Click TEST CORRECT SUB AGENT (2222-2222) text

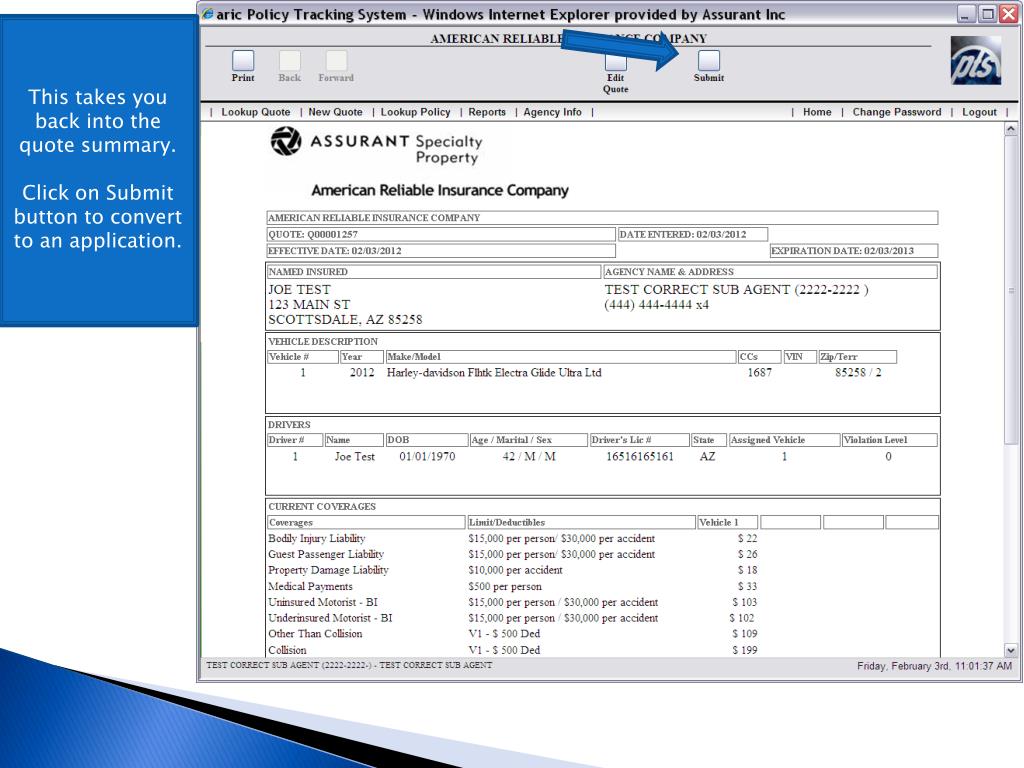coord(736,289)
